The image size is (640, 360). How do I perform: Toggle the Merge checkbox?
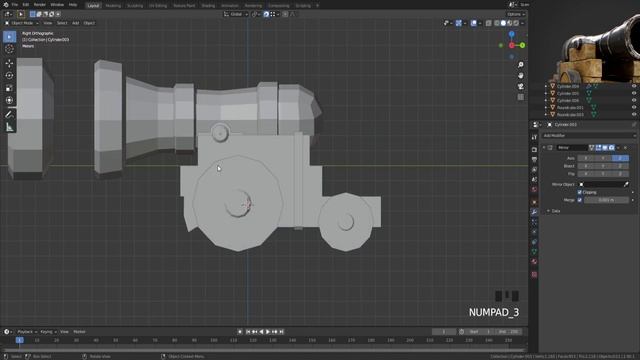click(x=580, y=200)
